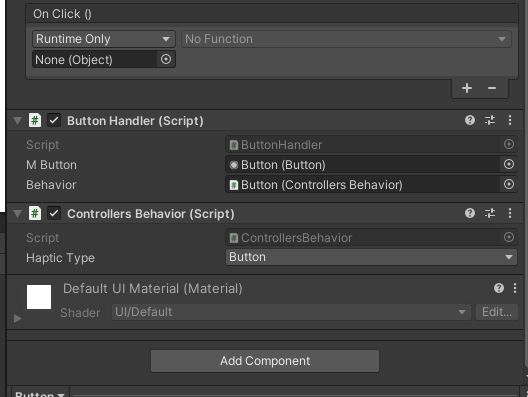Remove the On Click entry with minus
The image size is (528, 397).
[x=492, y=88]
